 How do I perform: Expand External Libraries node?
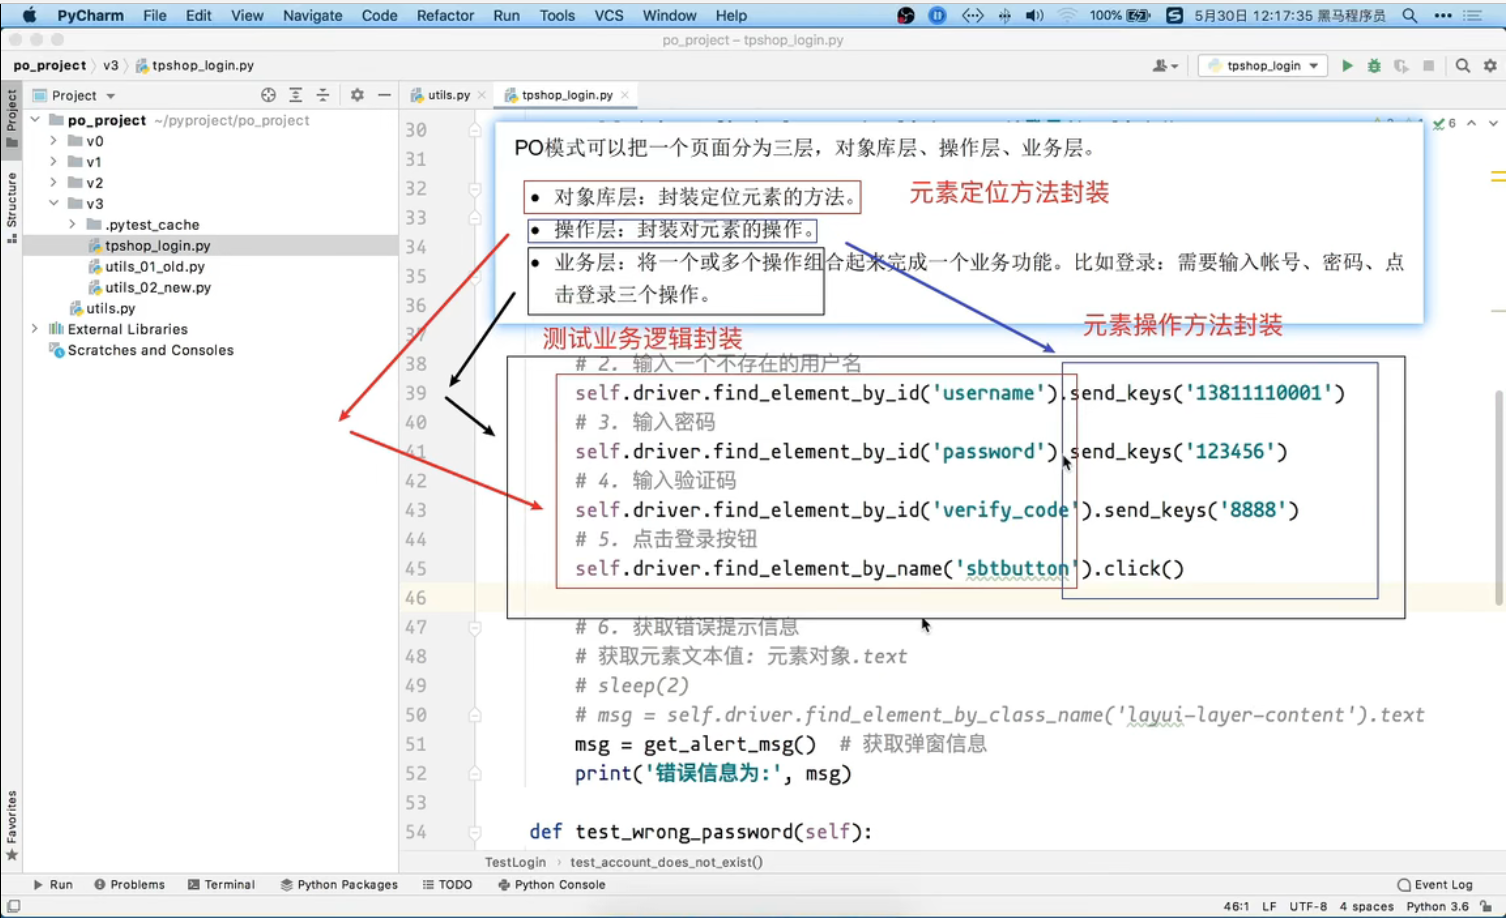(x=35, y=329)
